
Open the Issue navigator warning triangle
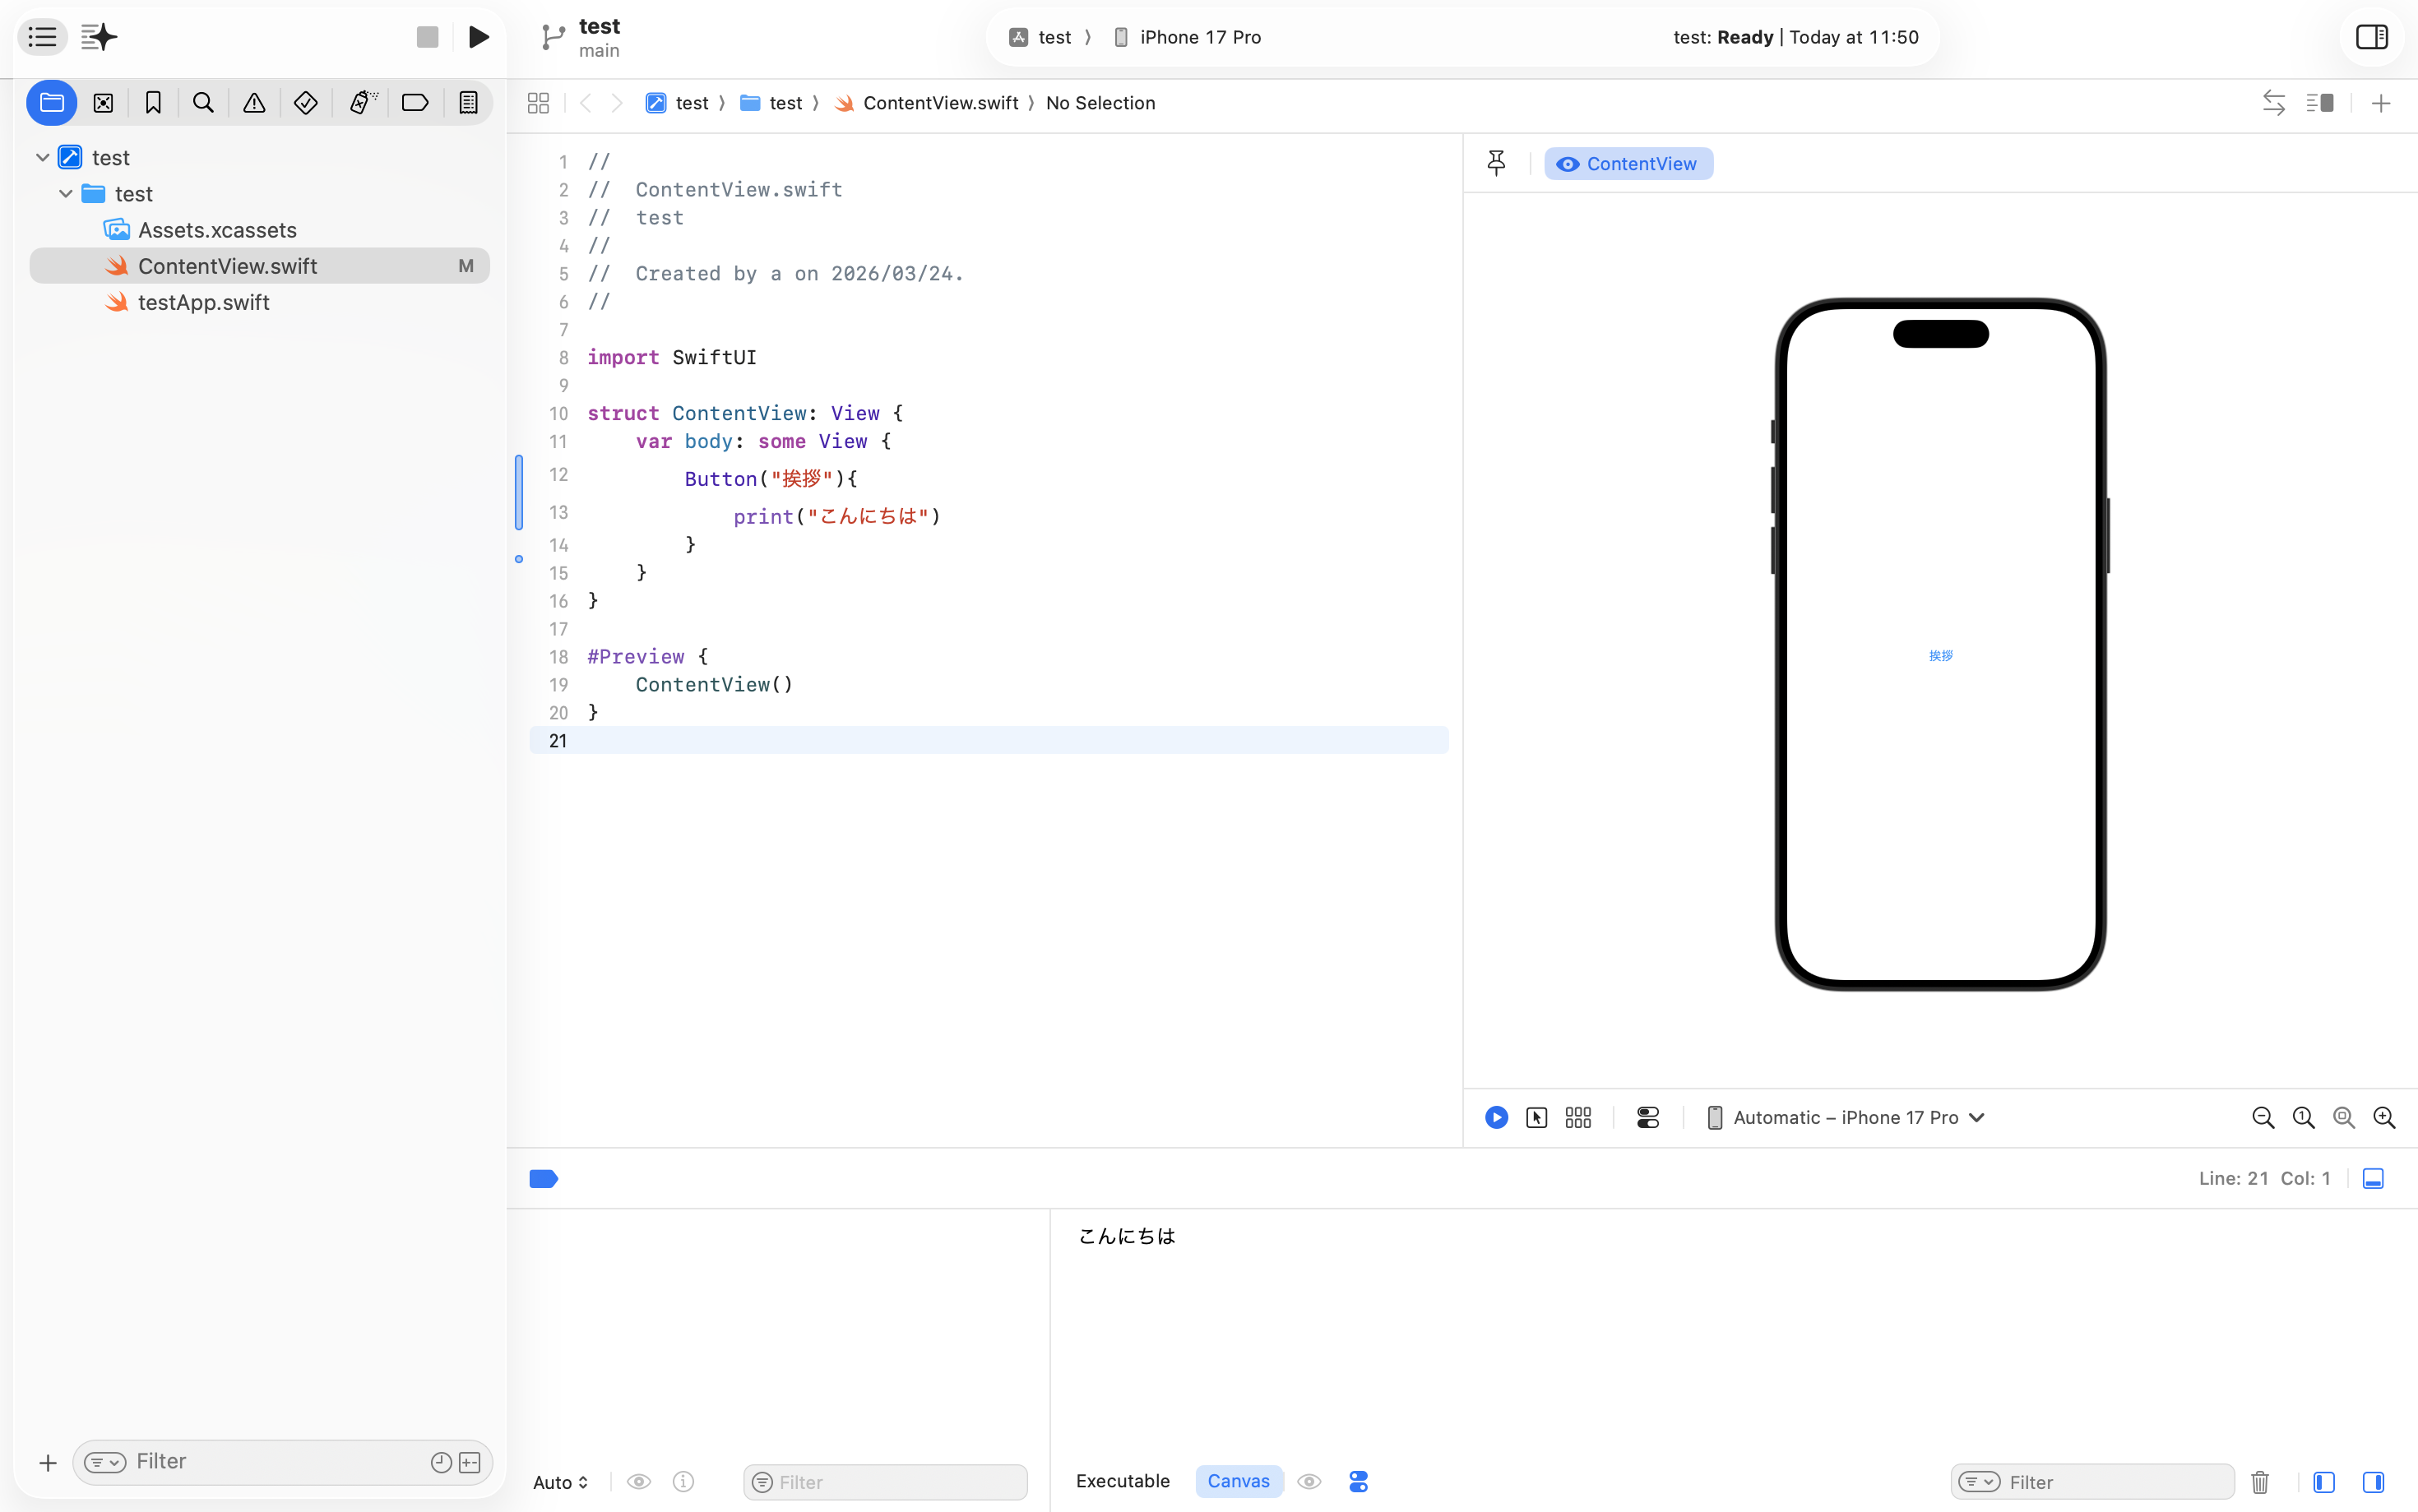click(x=254, y=103)
